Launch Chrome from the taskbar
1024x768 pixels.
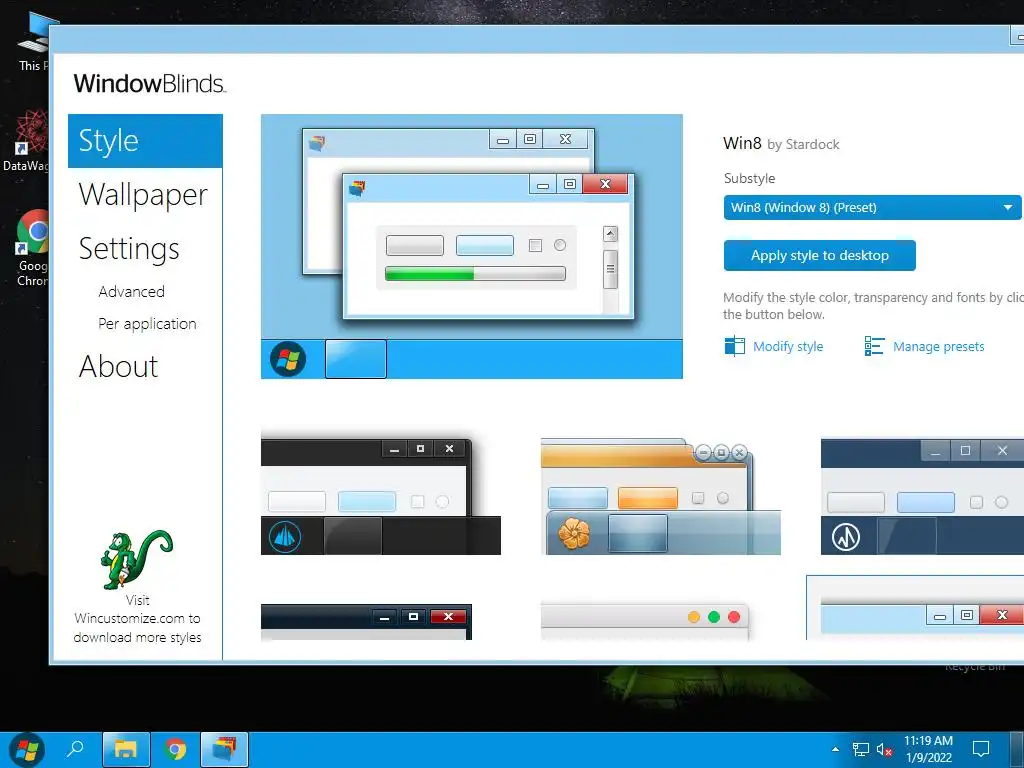point(175,749)
